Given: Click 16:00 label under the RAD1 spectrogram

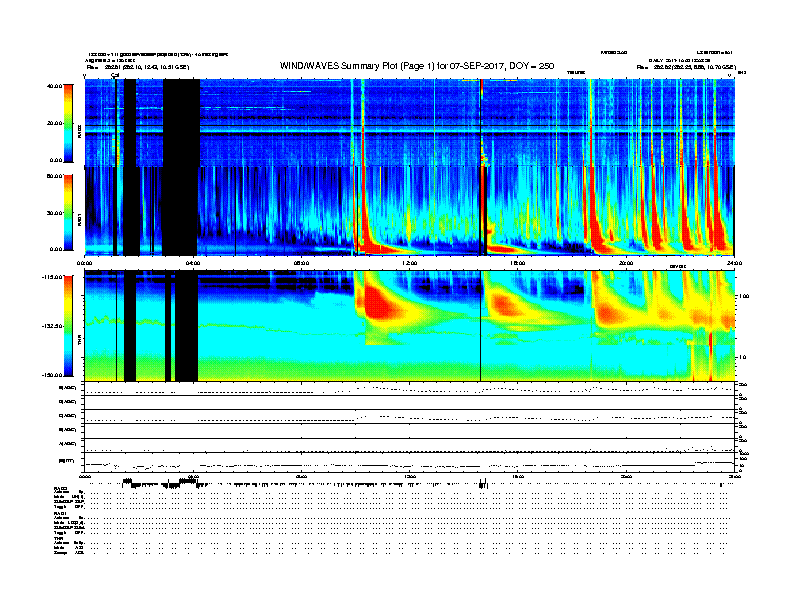Looking at the screenshot, I should tap(518, 263).
